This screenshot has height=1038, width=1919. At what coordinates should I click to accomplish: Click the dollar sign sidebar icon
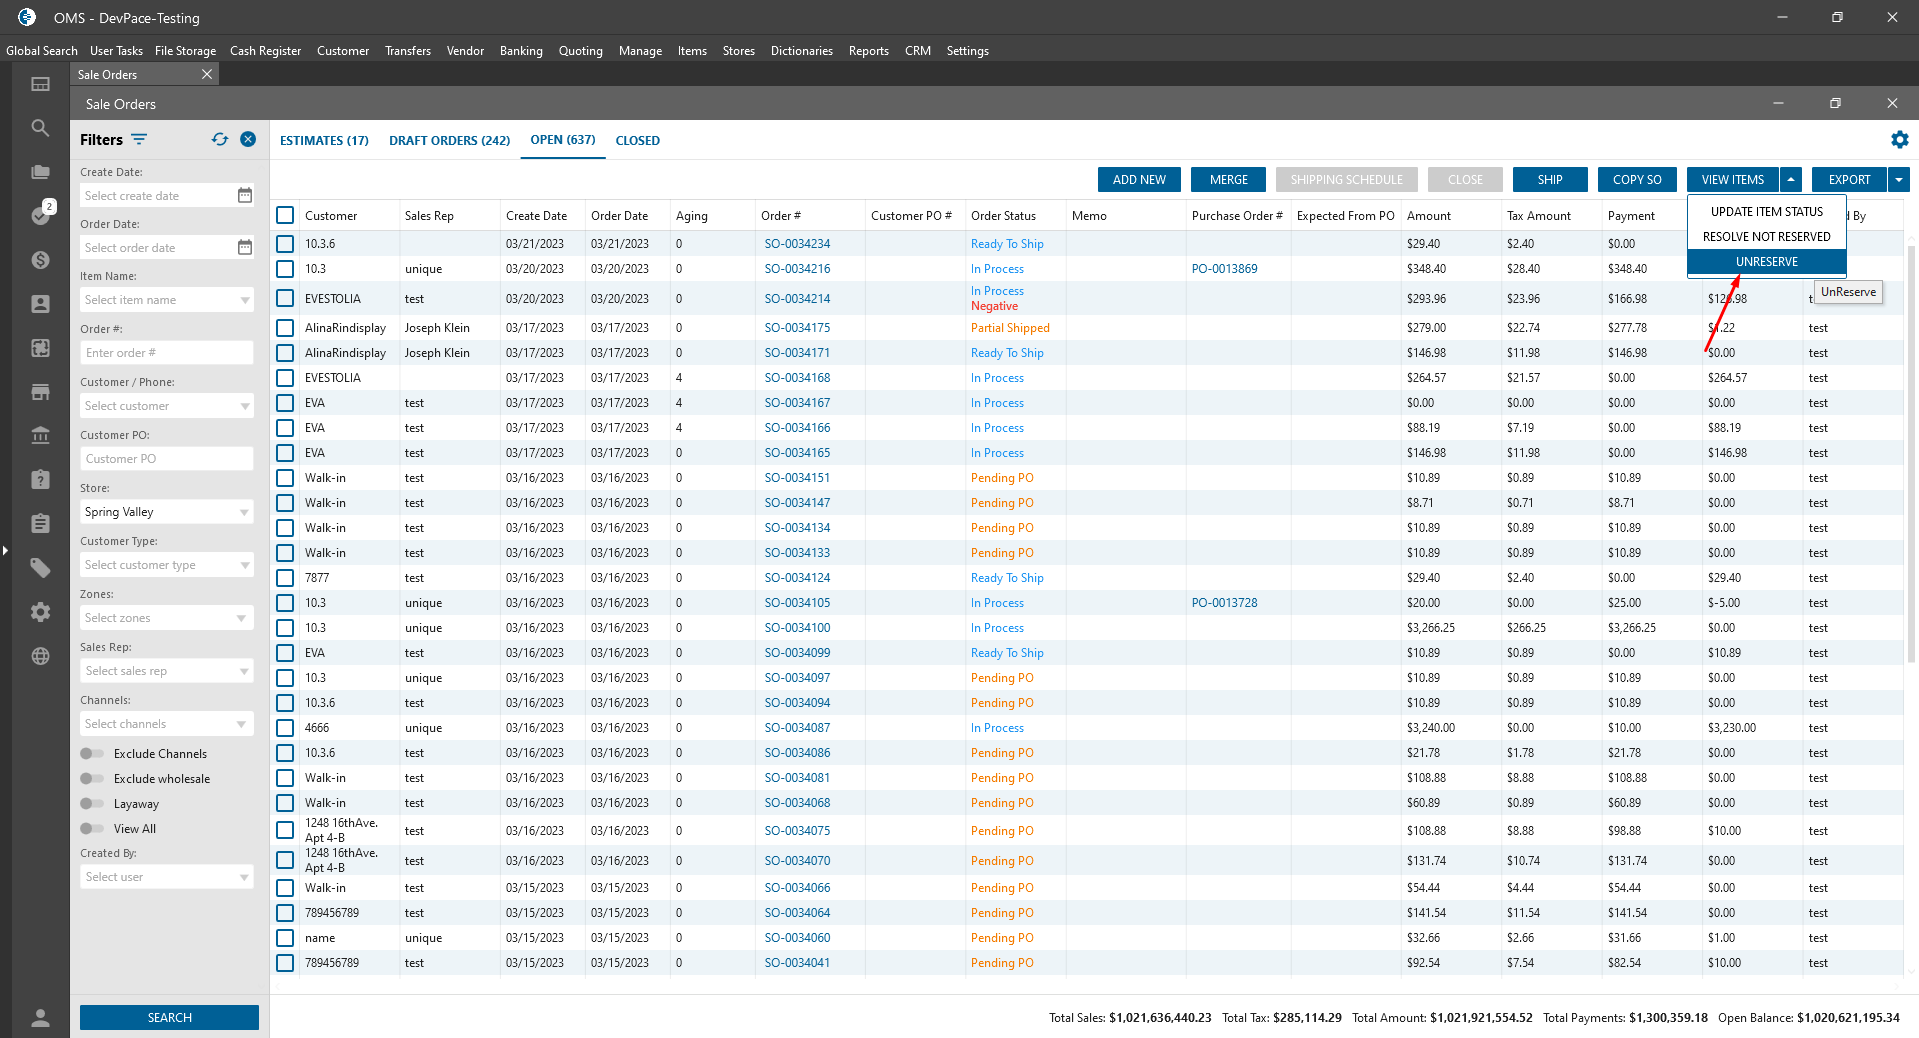click(x=40, y=260)
